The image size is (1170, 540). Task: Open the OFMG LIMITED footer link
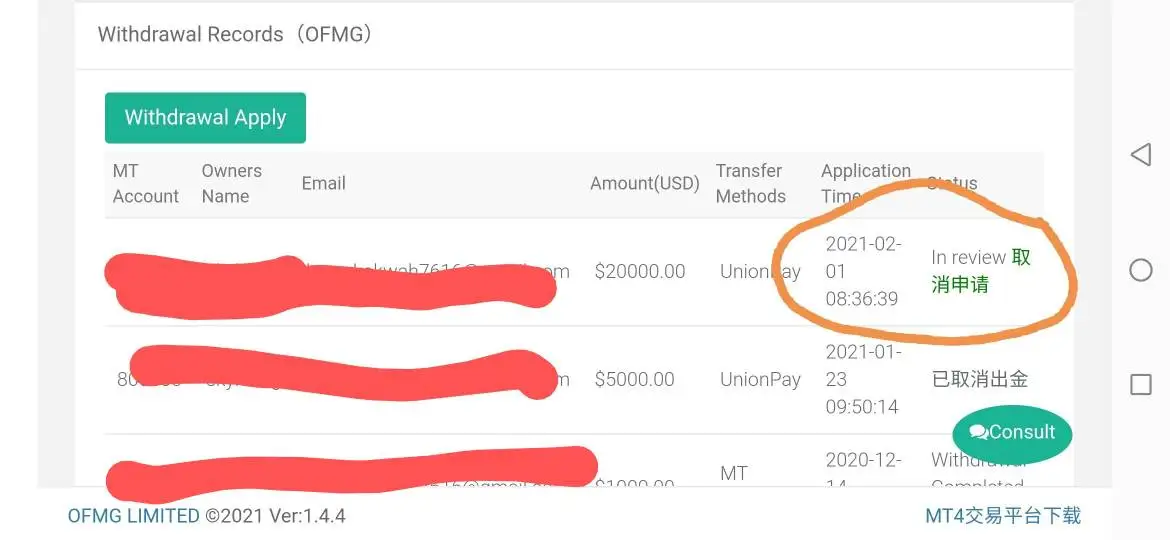[x=134, y=516]
